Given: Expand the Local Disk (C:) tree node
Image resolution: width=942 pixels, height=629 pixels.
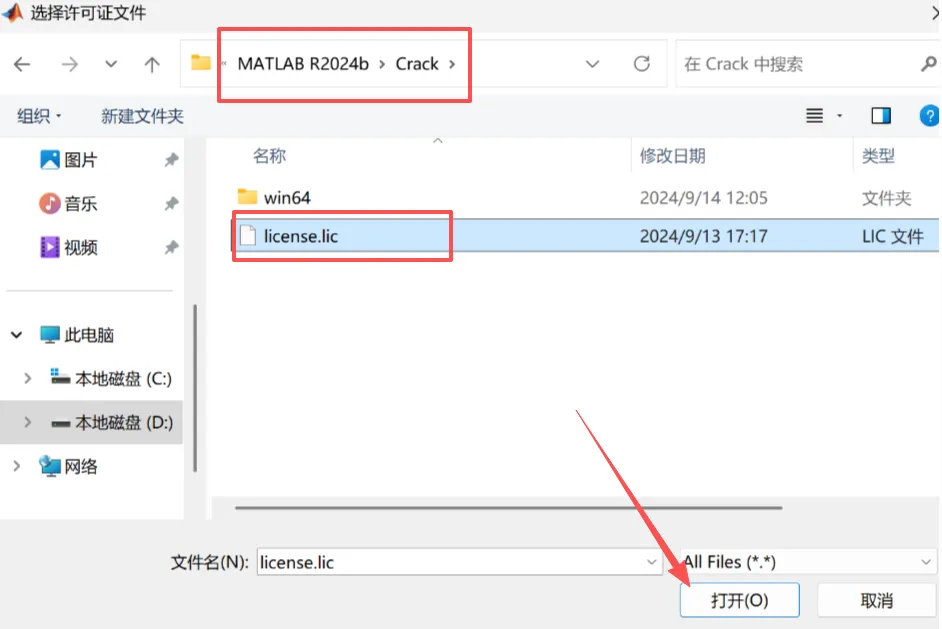Looking at the screenshot, I should pyautogui.click(x=28, y=378).
